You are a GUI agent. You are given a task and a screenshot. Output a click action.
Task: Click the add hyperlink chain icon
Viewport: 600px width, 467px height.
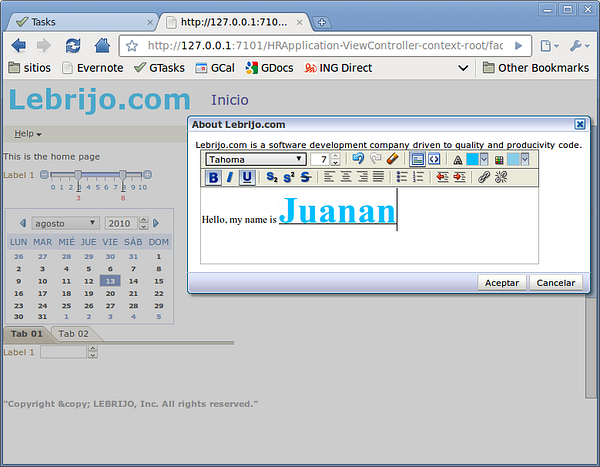(x=484, y=177)
